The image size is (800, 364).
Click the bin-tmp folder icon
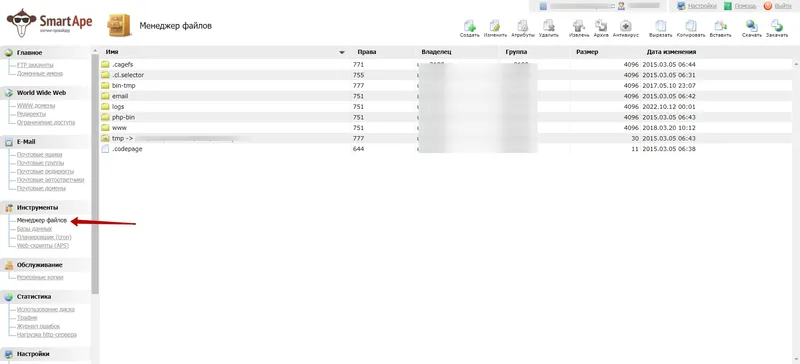click(105, 86)
